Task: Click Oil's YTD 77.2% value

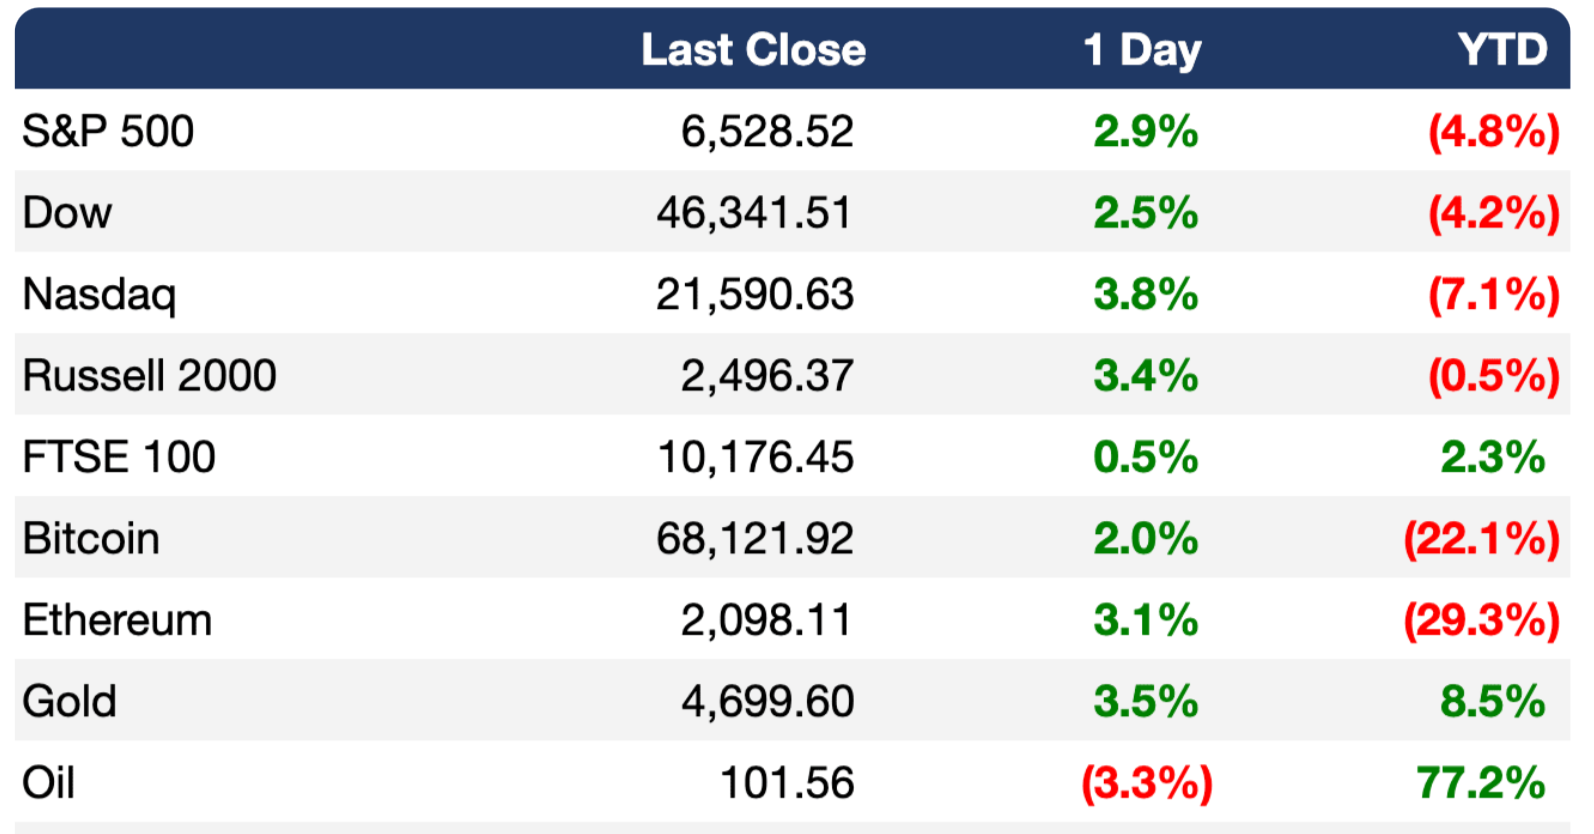Action: [1480, 783]
